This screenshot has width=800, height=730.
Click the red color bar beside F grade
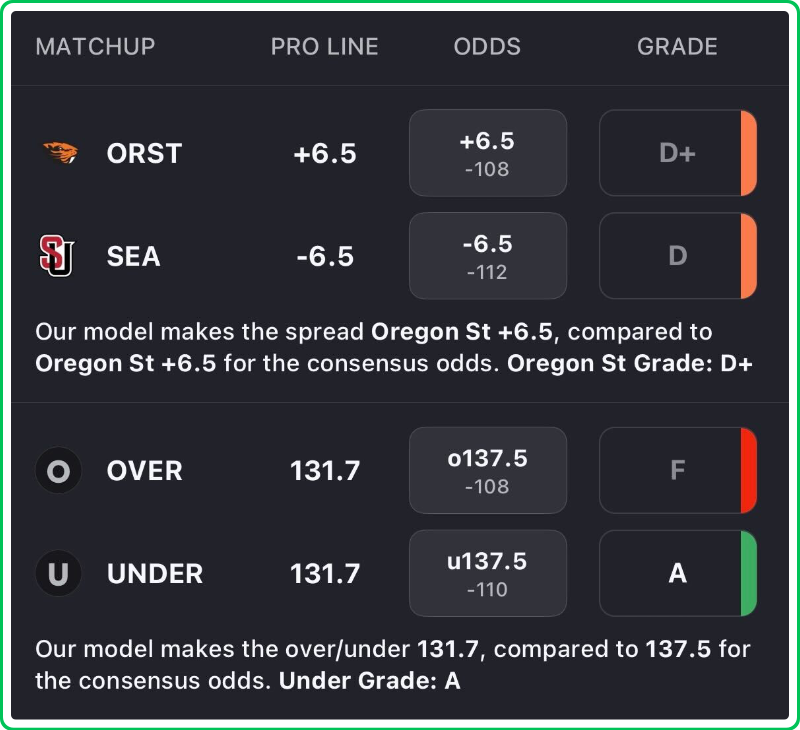click(748, 470)
